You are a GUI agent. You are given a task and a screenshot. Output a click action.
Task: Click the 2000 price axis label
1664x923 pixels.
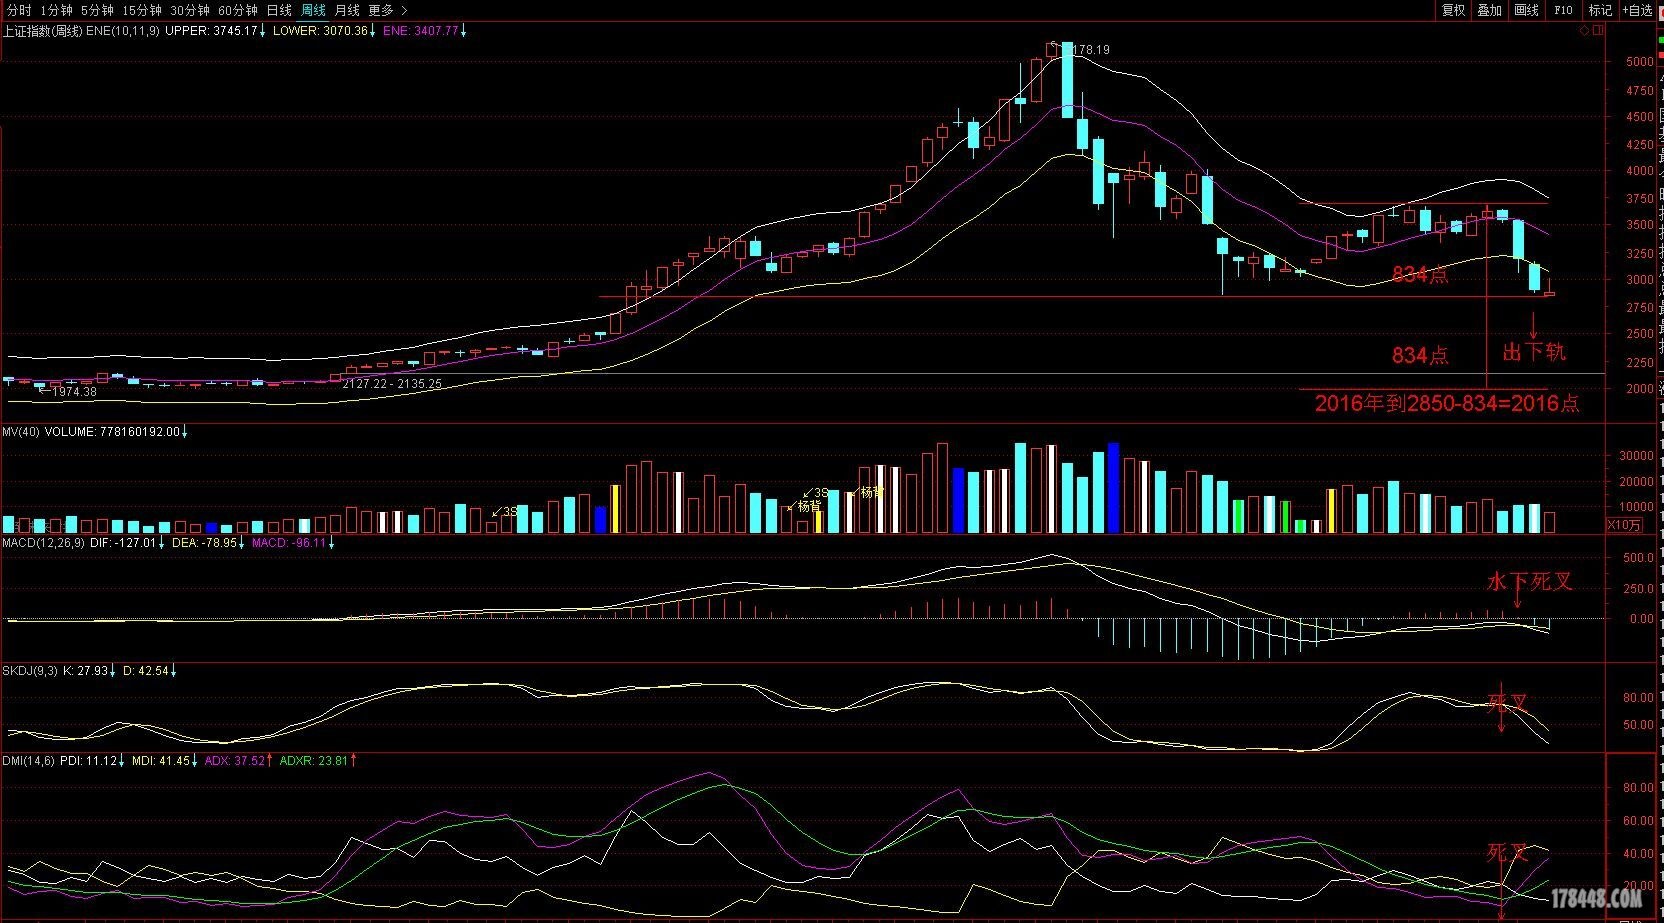(x=1640, y=389)
